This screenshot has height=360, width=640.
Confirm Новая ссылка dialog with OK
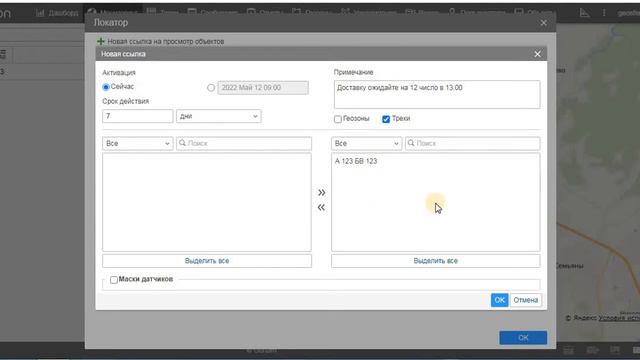500,300
